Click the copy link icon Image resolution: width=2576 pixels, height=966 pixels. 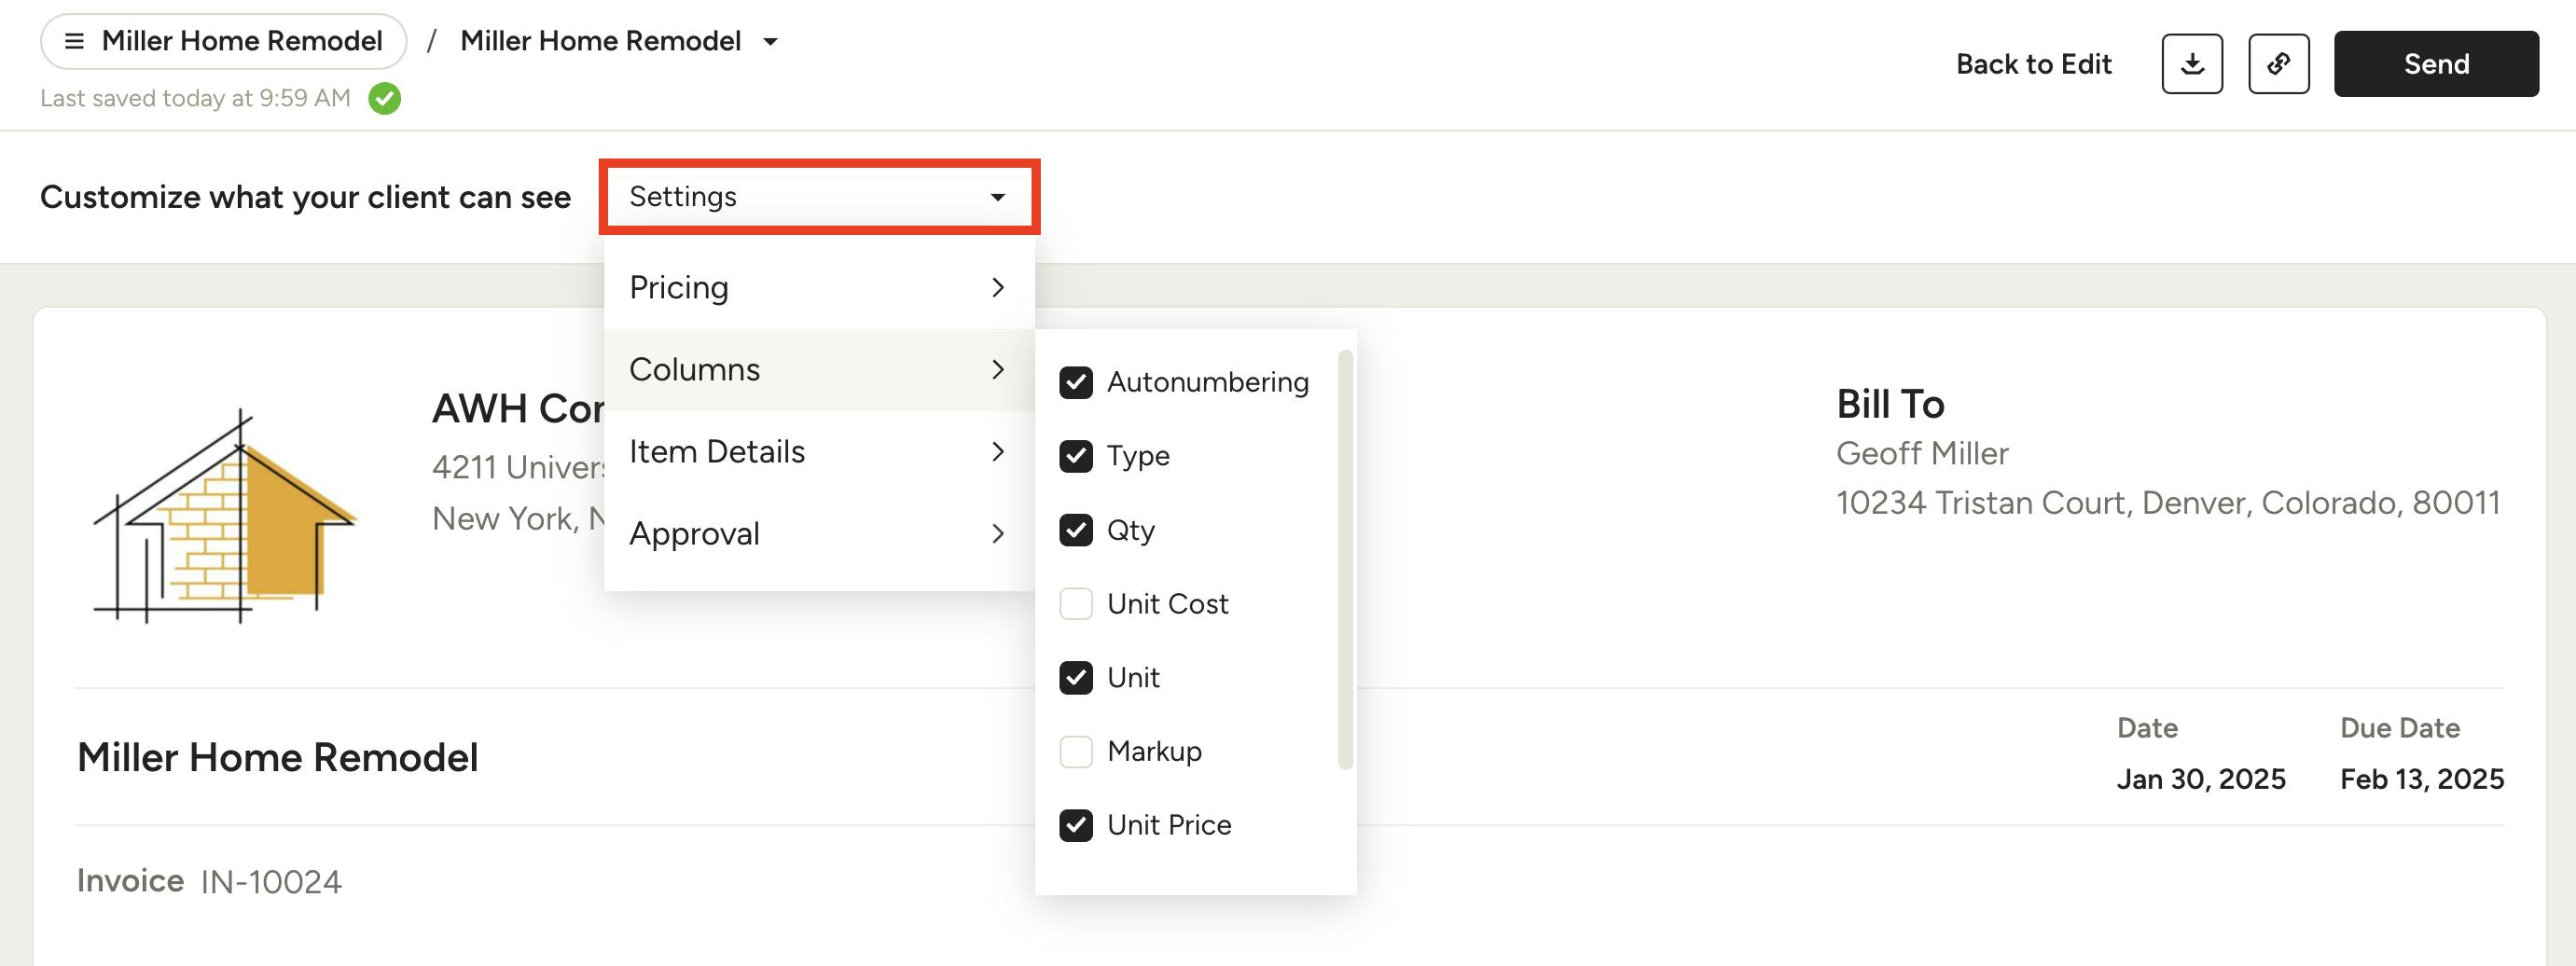2279,64
